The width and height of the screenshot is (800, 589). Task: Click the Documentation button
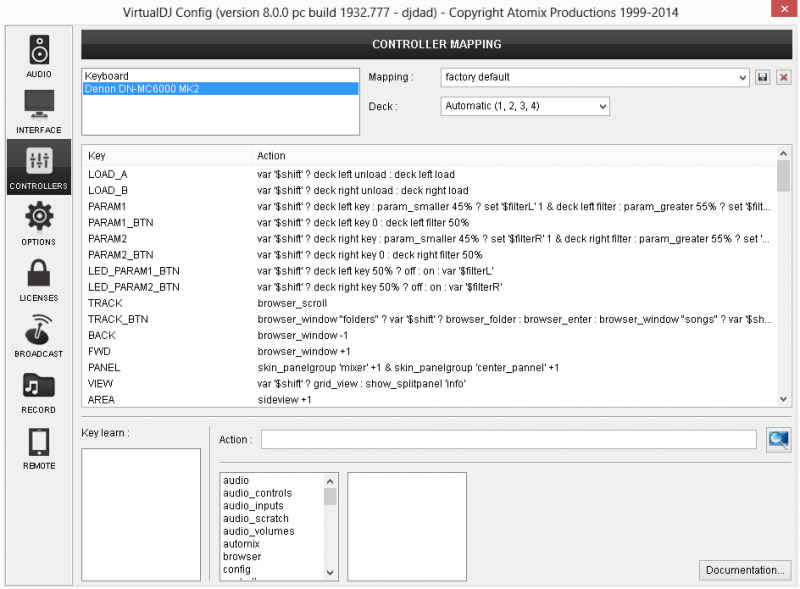coord(743,570)
